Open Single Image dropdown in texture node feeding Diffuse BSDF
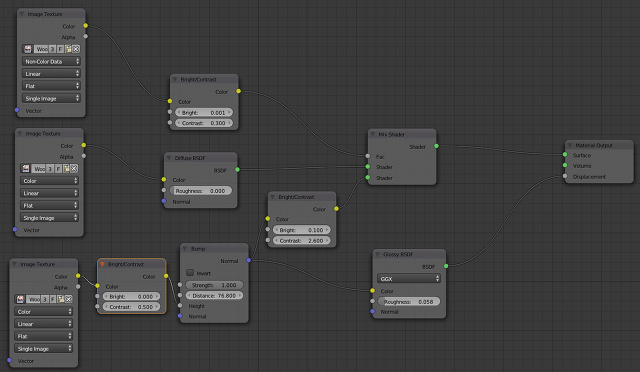This screenshot has height=372, width=640. (x=49, y=218)
